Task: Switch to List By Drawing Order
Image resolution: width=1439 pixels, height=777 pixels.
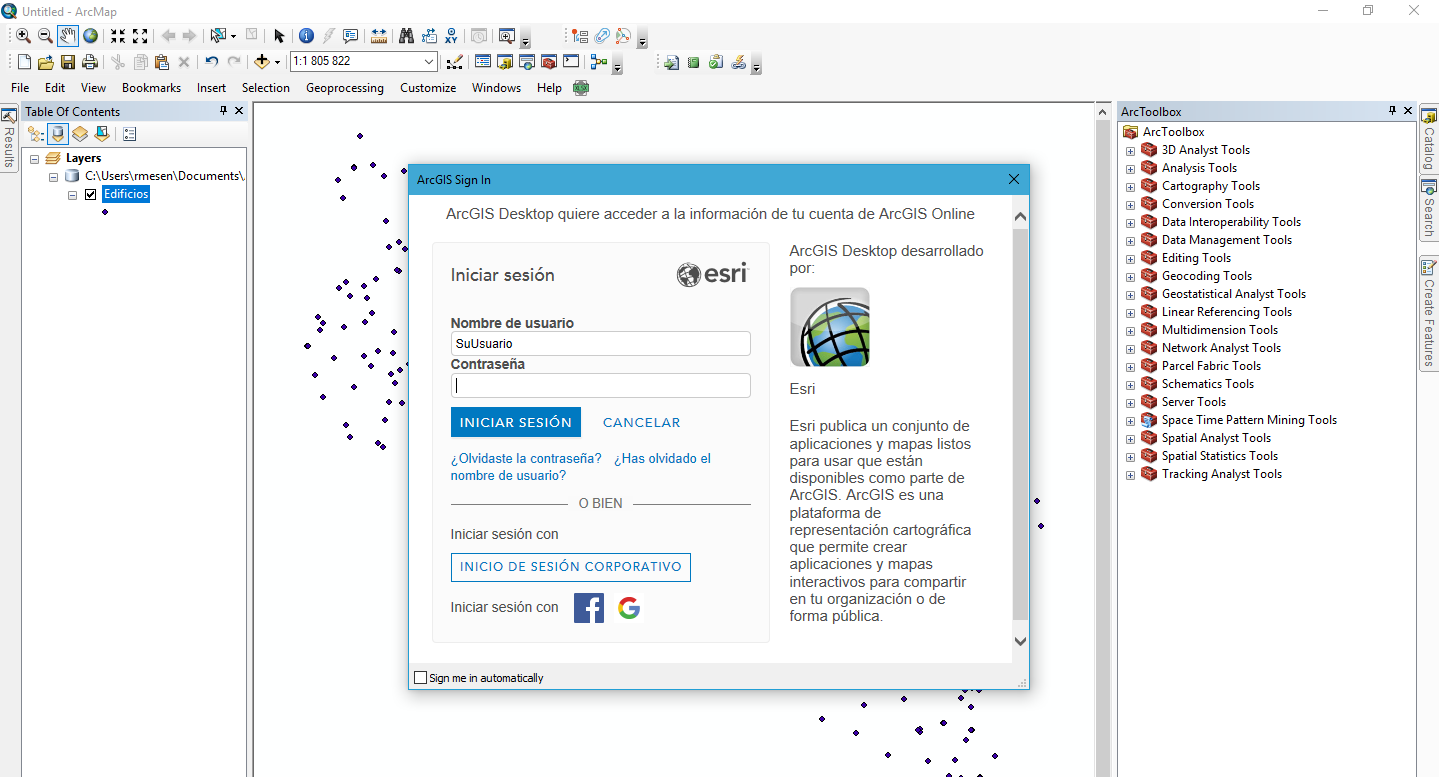Action: coord(36,134)
